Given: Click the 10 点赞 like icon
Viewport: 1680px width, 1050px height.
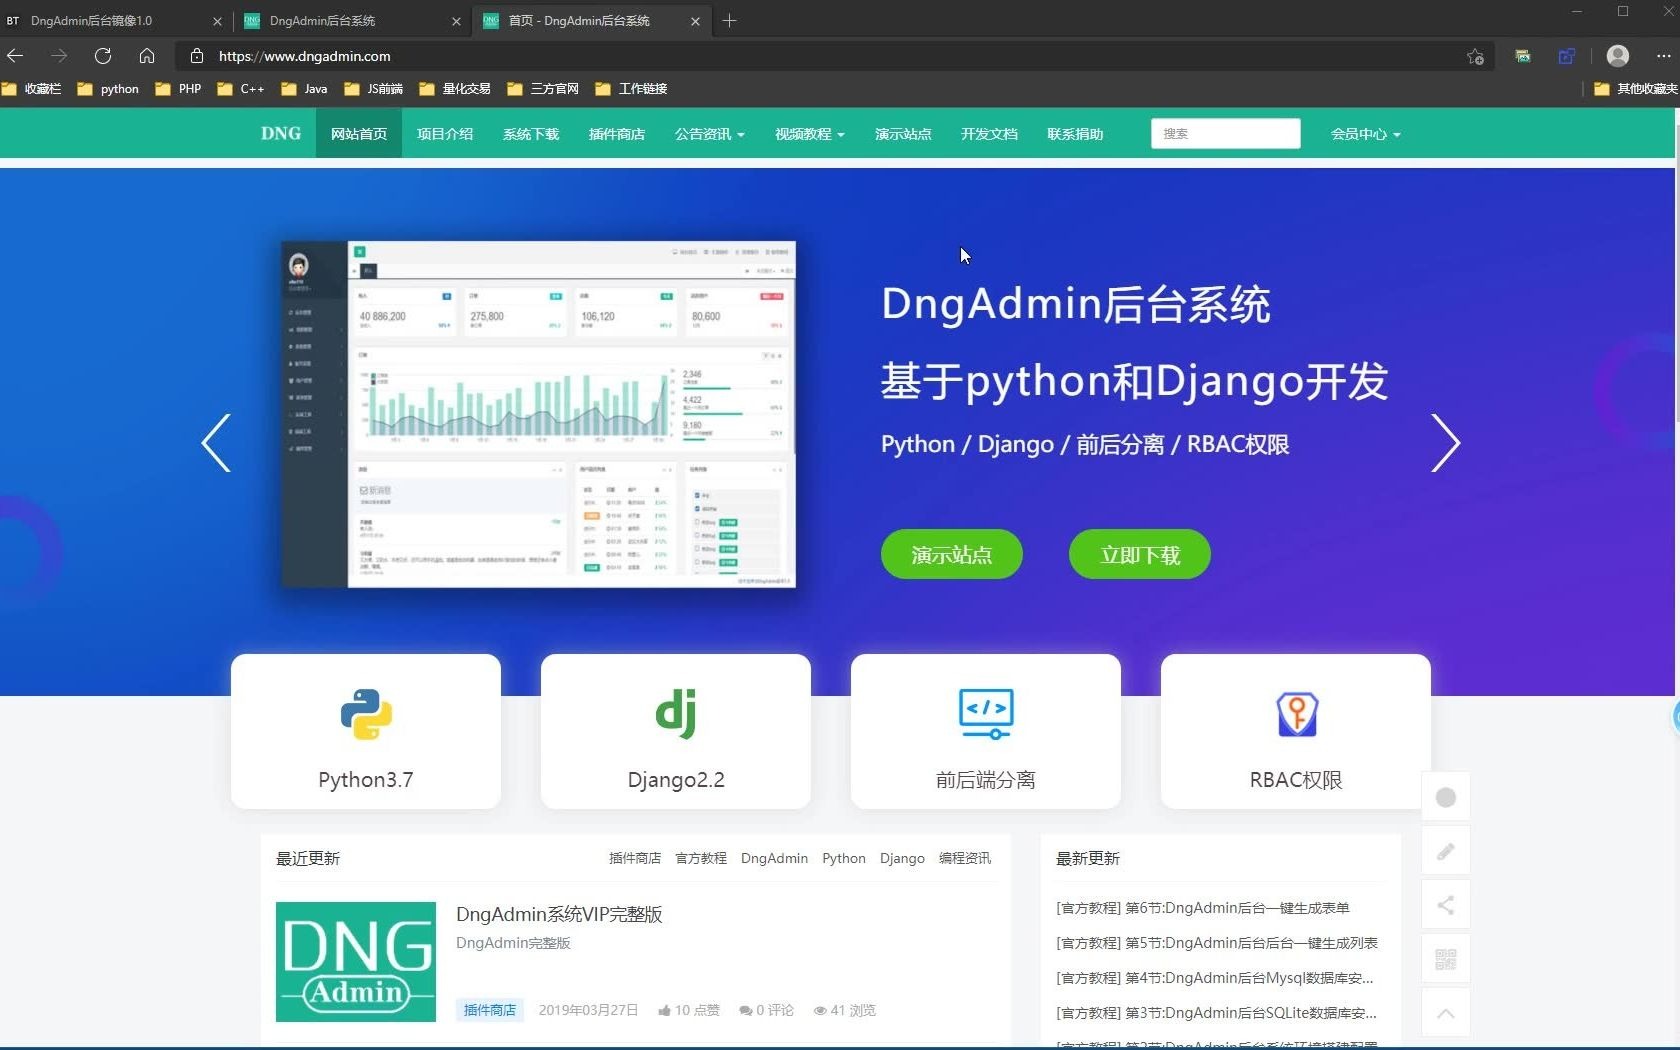Looking at the screenshot, I should click(x=664, y=1011).
